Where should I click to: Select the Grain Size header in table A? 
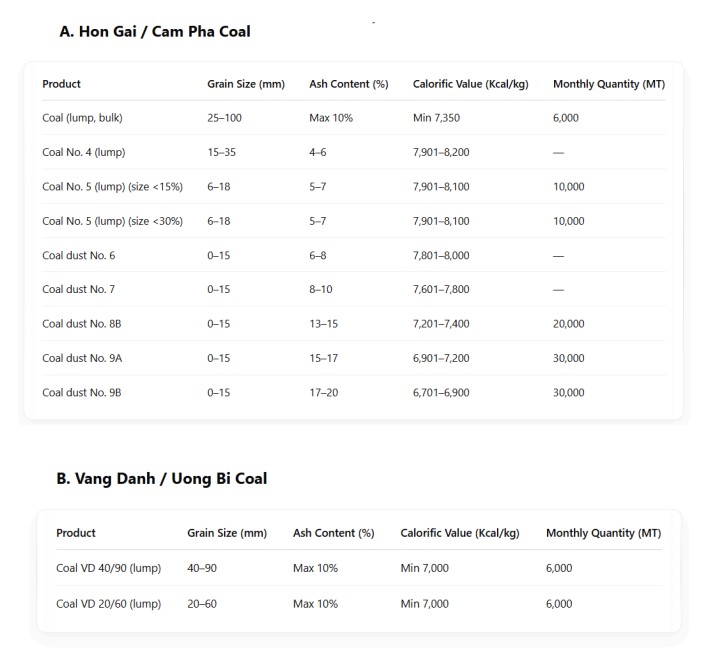pyautogui.click(x=245, y=84)
